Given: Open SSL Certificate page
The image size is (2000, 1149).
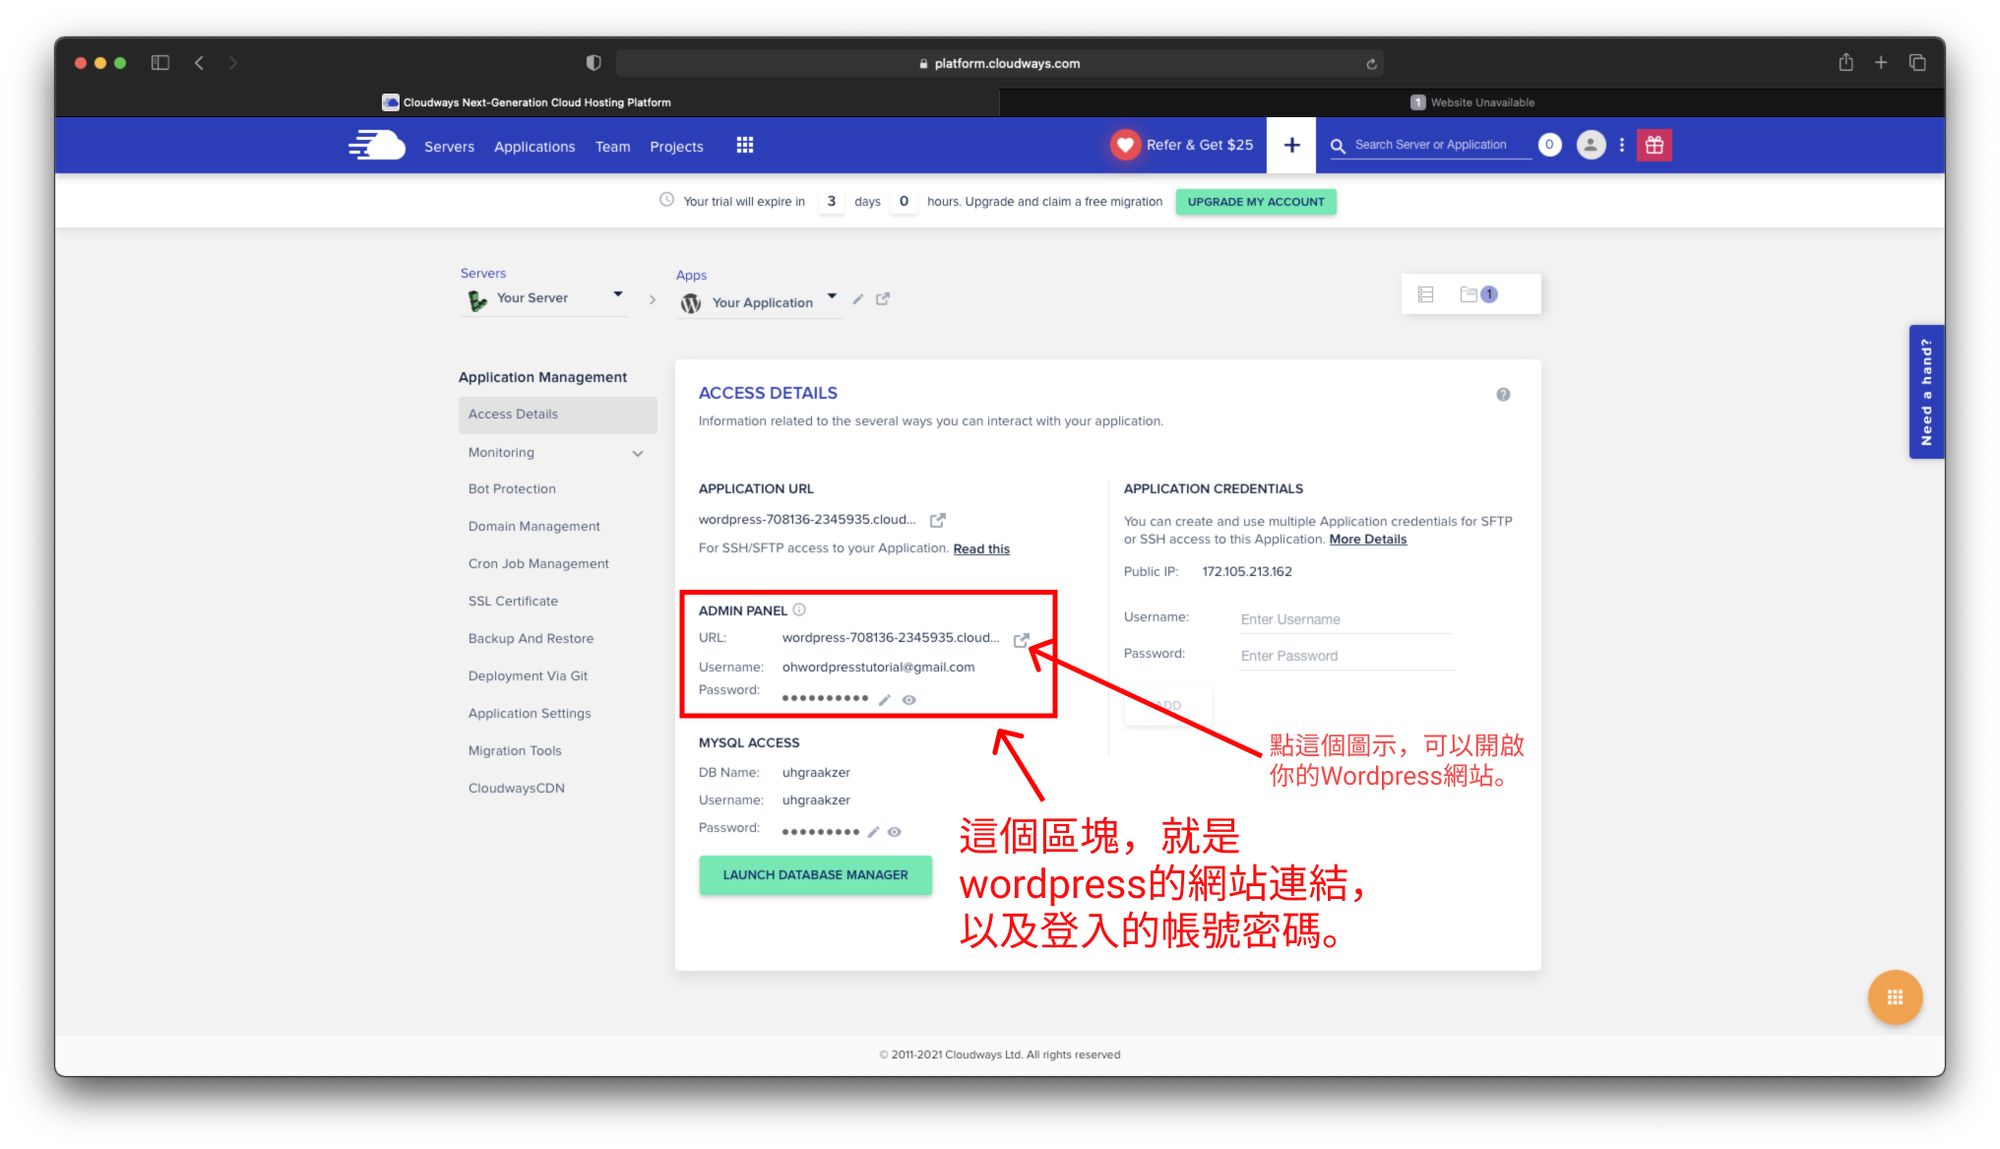Looking at the screenshot, I should [x=513, y=601].
